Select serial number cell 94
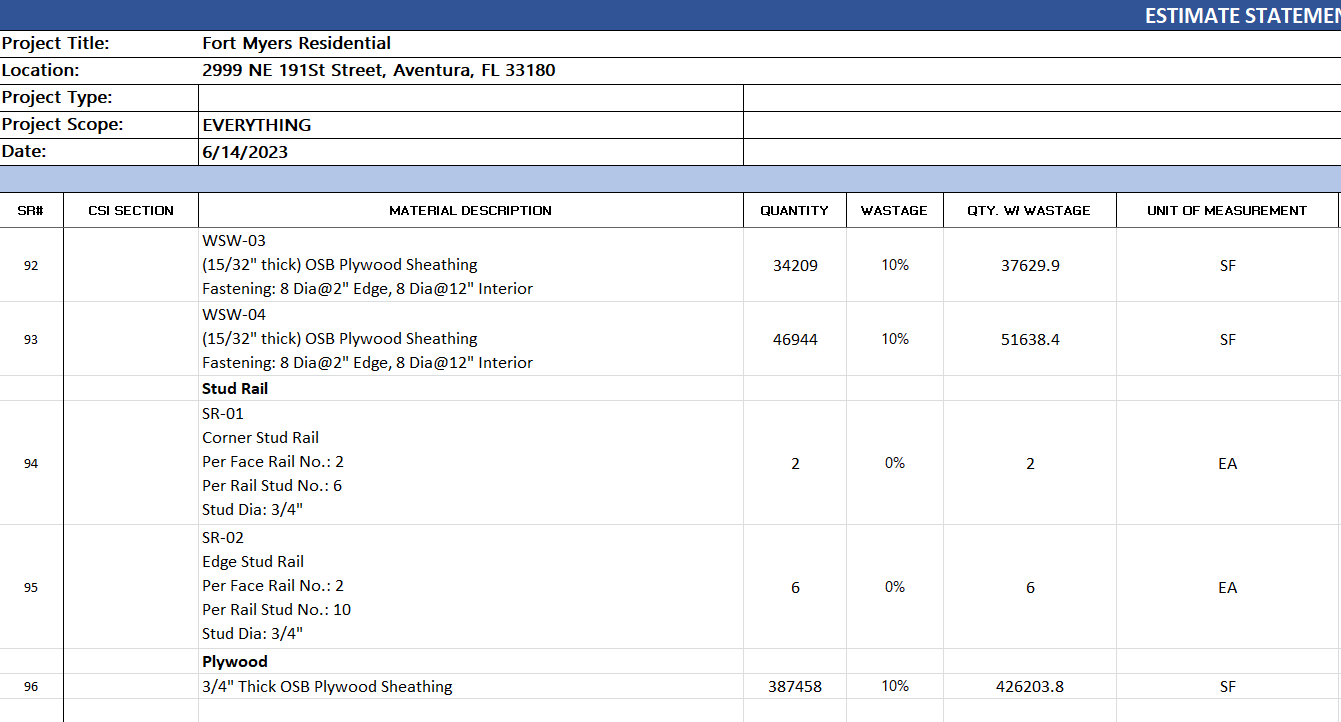Image resolution: width=1341 pixels, height=722 pixels. 31,463
